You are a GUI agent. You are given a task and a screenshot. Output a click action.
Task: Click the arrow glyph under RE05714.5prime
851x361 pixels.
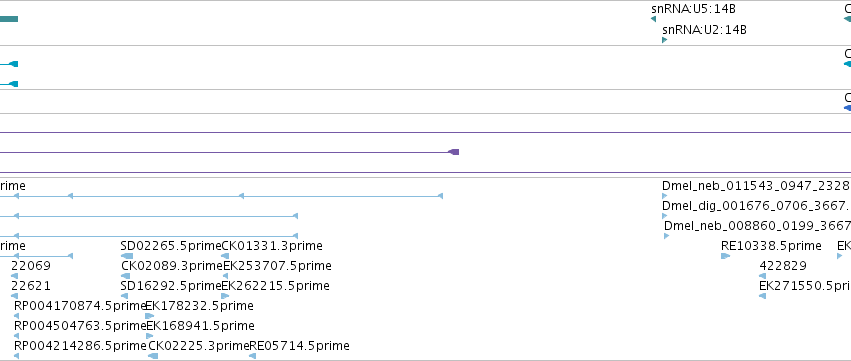(x=252, y=356)
